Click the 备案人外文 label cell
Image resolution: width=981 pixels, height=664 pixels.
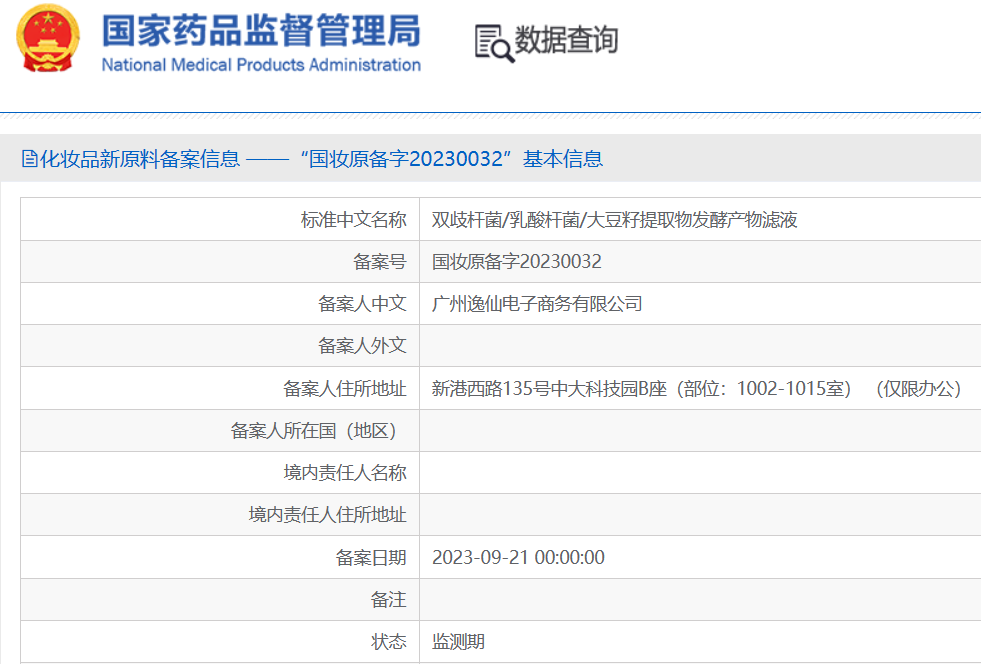point(220,345)
